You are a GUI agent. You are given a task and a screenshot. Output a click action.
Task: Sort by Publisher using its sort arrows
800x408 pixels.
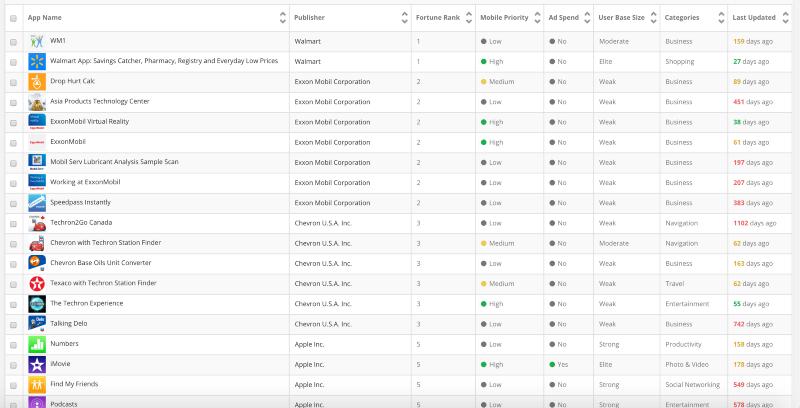[x=405, y=18]
